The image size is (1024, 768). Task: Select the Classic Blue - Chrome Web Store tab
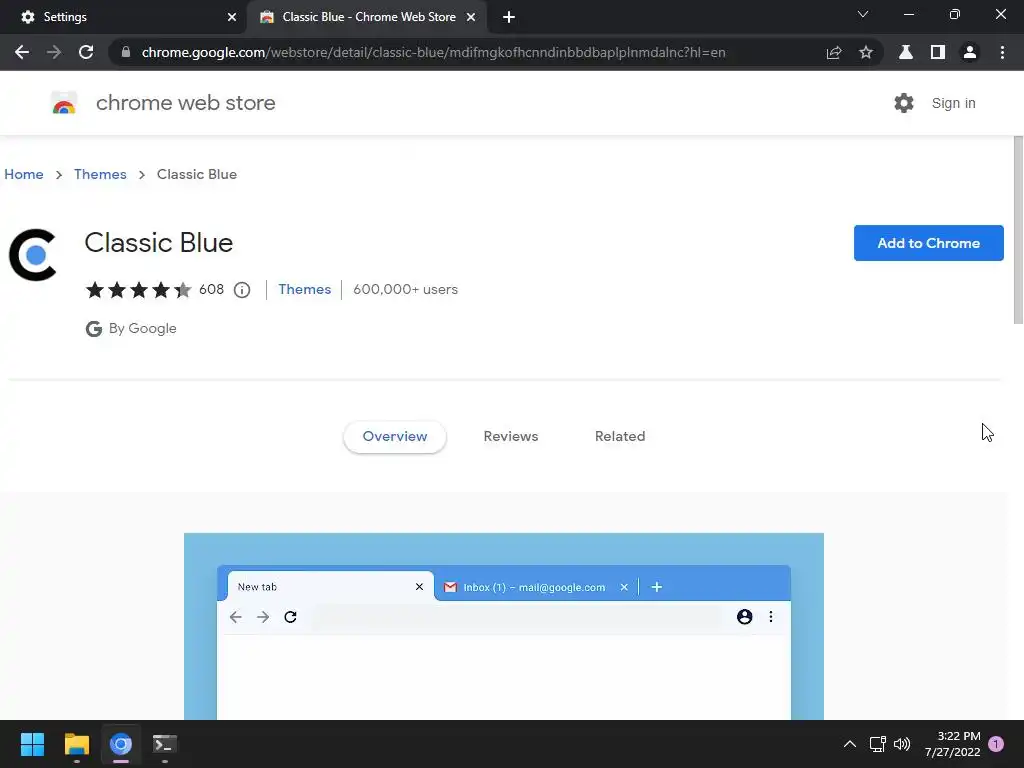[x=368, y=17]
